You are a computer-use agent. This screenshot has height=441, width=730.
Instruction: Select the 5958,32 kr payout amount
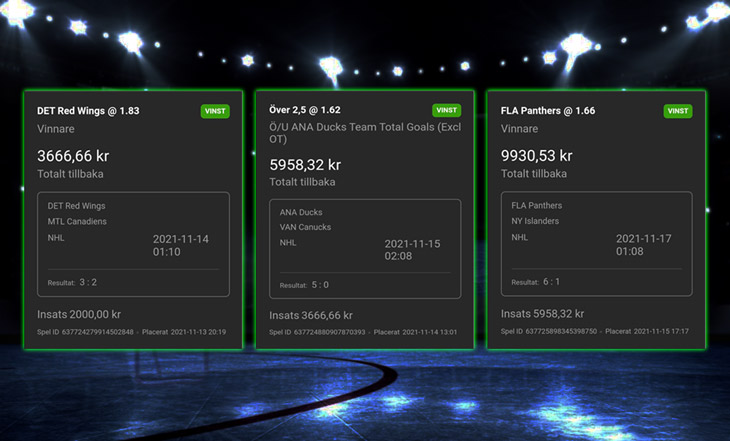point(305,165)
